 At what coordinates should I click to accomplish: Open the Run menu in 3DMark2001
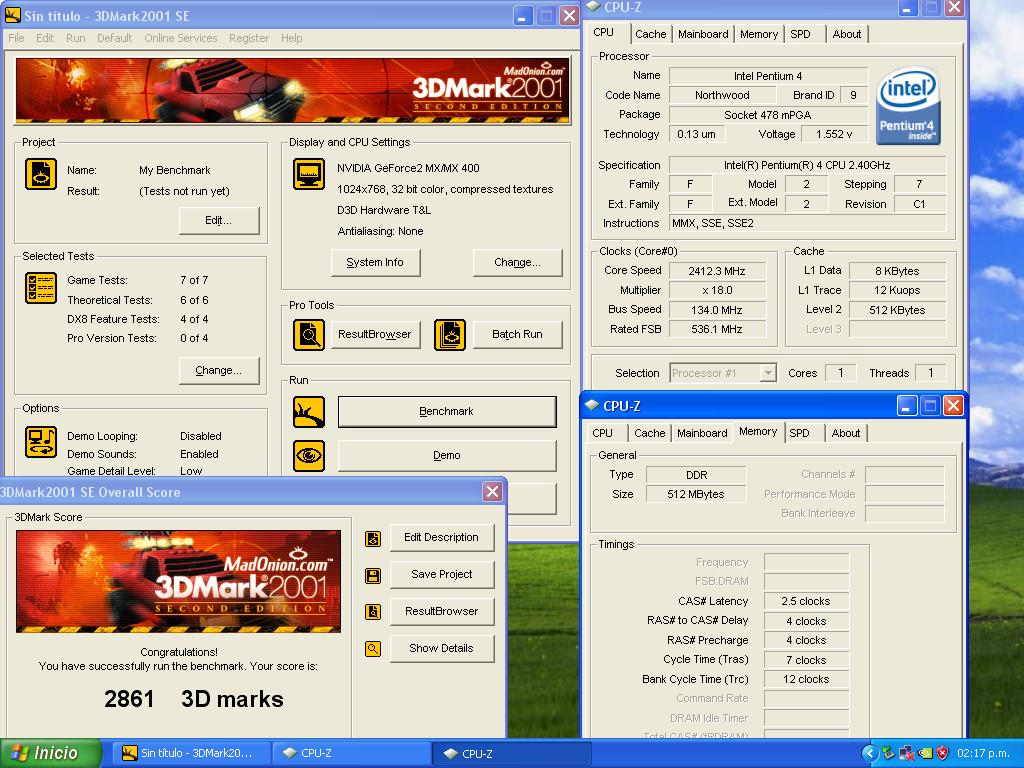point(76,38)
